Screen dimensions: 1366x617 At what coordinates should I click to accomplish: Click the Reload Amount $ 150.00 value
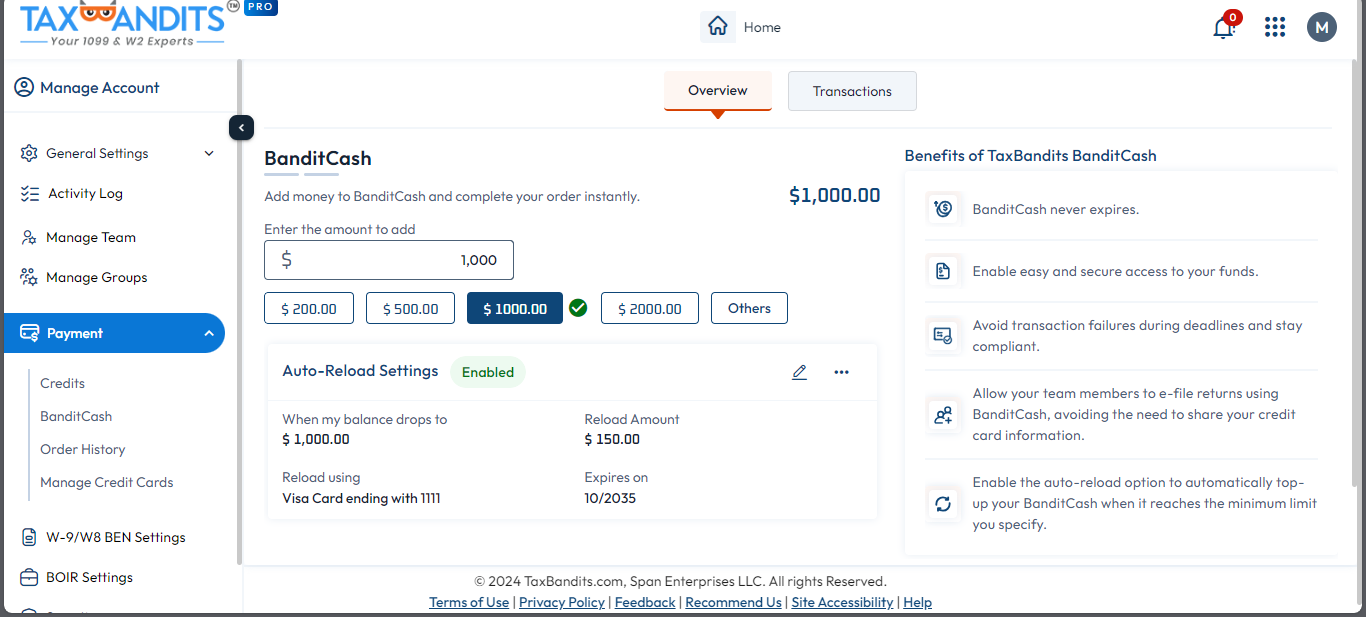pyautogui.click(x=612, y=439)
